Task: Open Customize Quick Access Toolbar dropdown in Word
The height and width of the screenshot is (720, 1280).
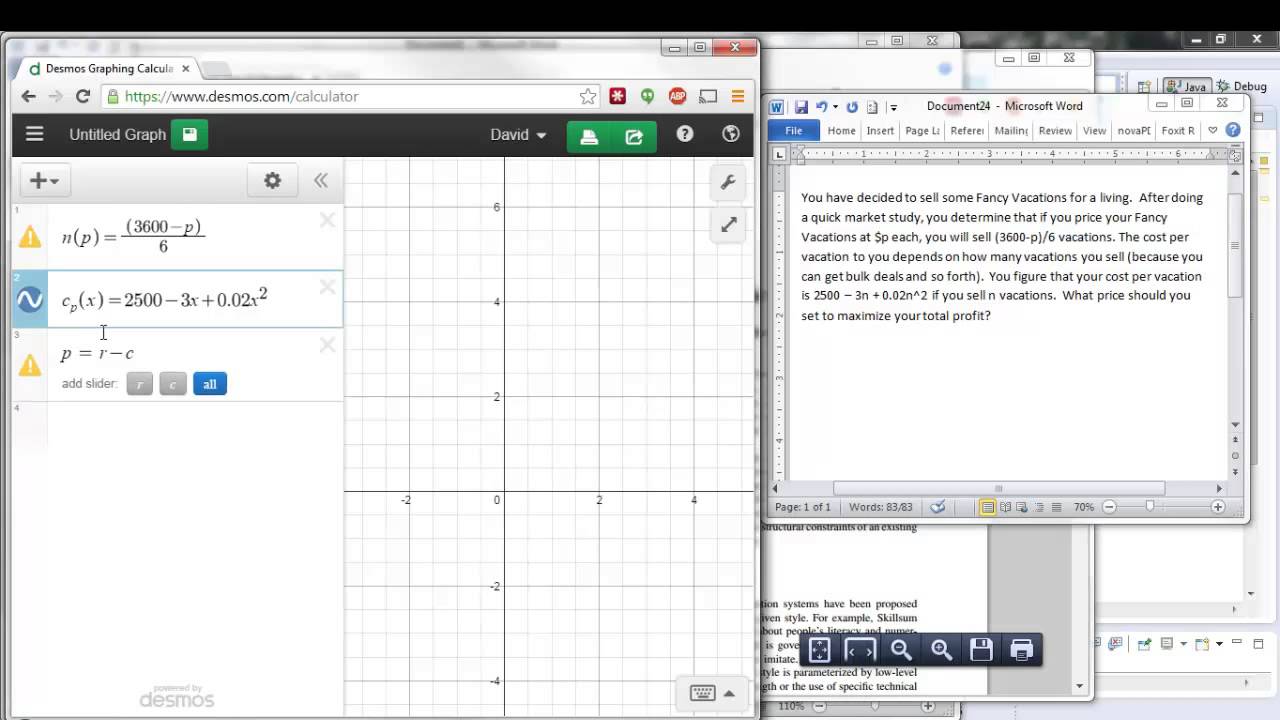Action: [x=893, y=107]
